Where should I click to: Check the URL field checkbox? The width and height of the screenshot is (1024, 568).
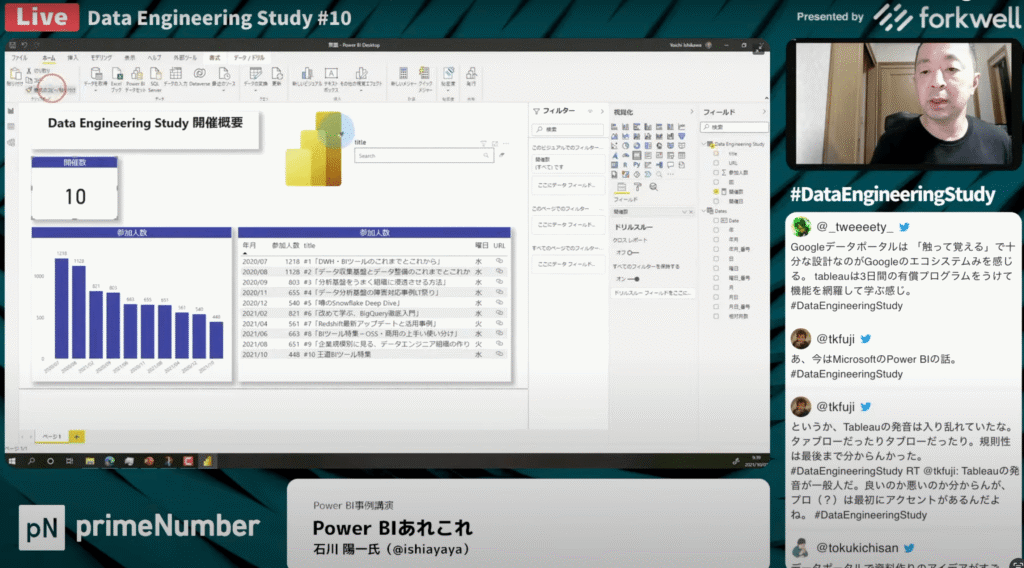click(718, 162)
